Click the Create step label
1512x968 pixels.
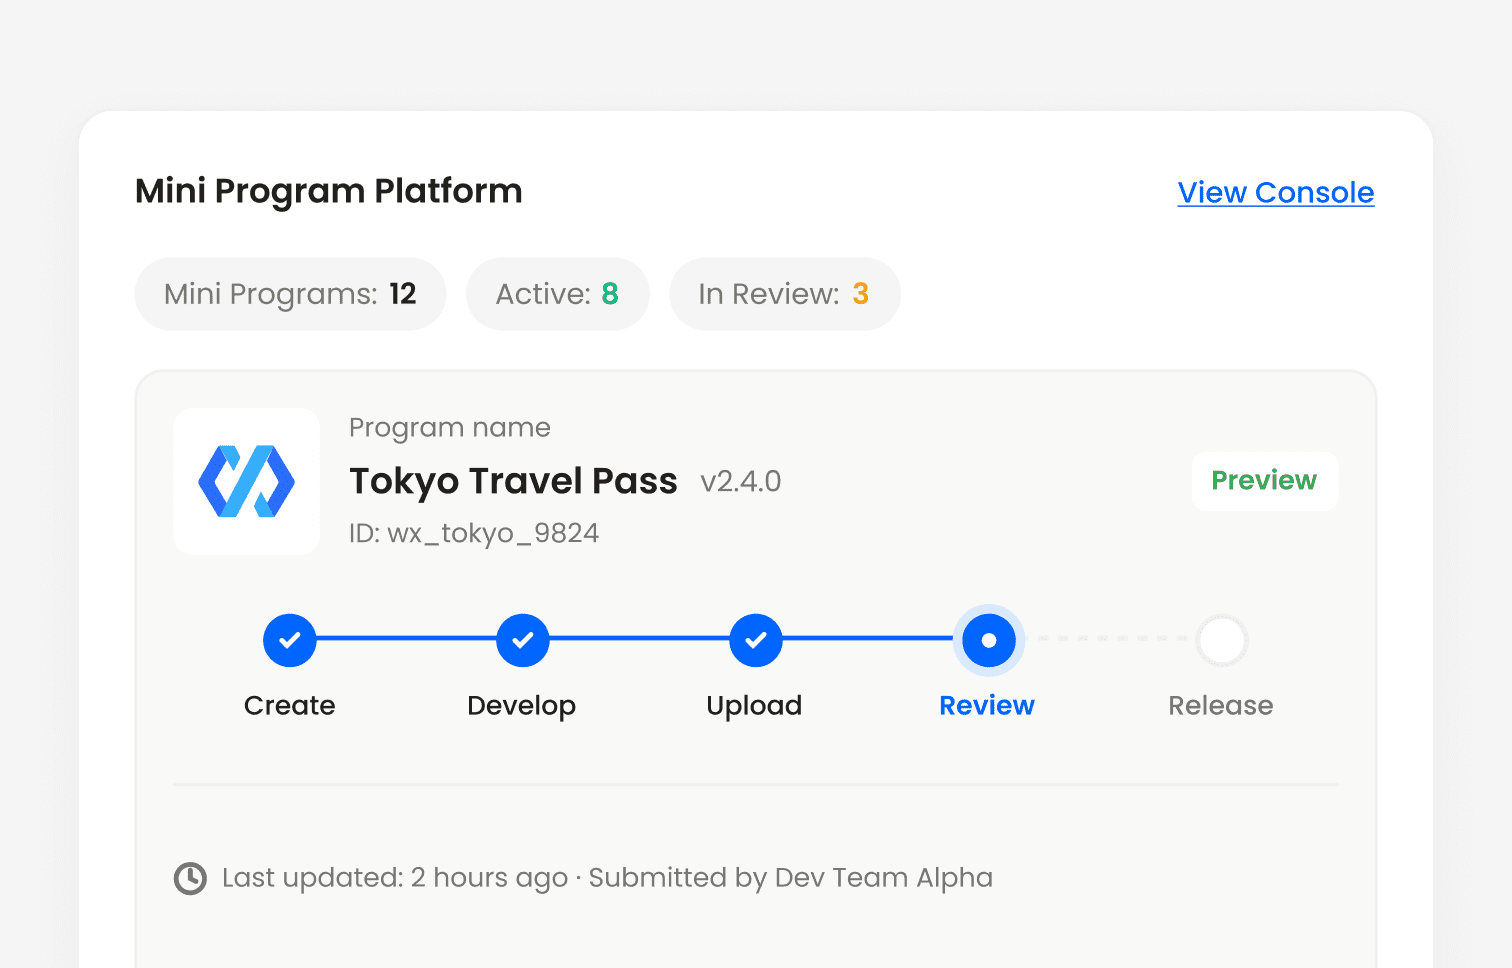pyautogui.click(x=290, y=705)
